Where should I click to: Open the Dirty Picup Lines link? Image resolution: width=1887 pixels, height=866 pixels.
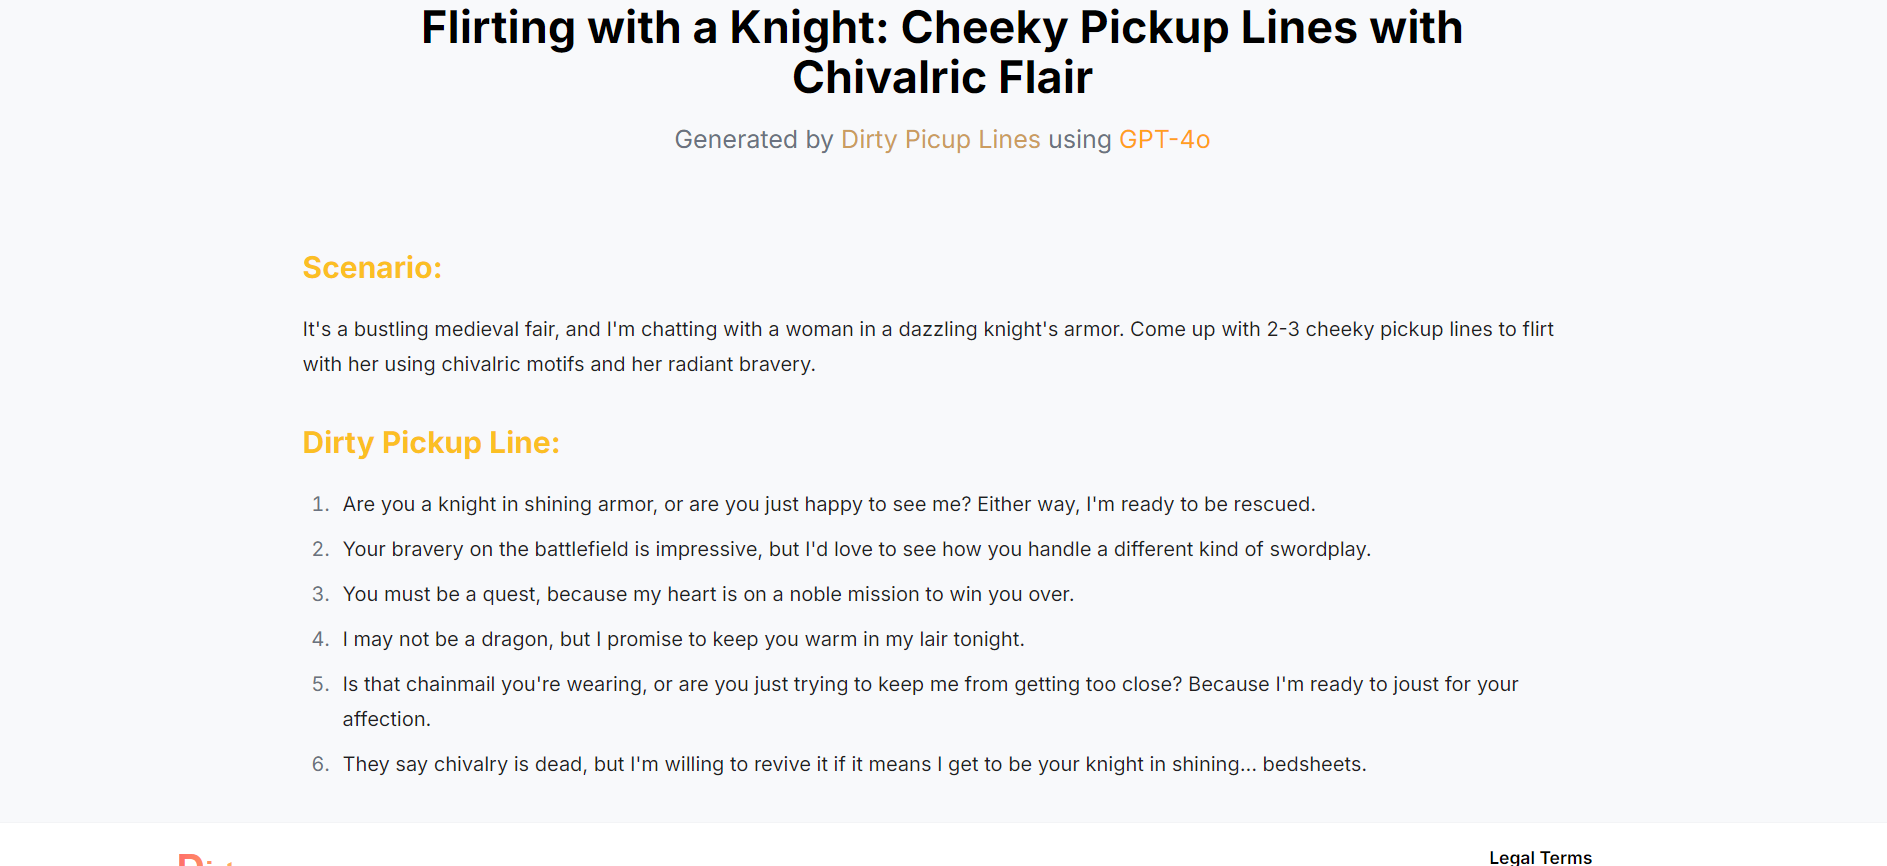(940, 139)
